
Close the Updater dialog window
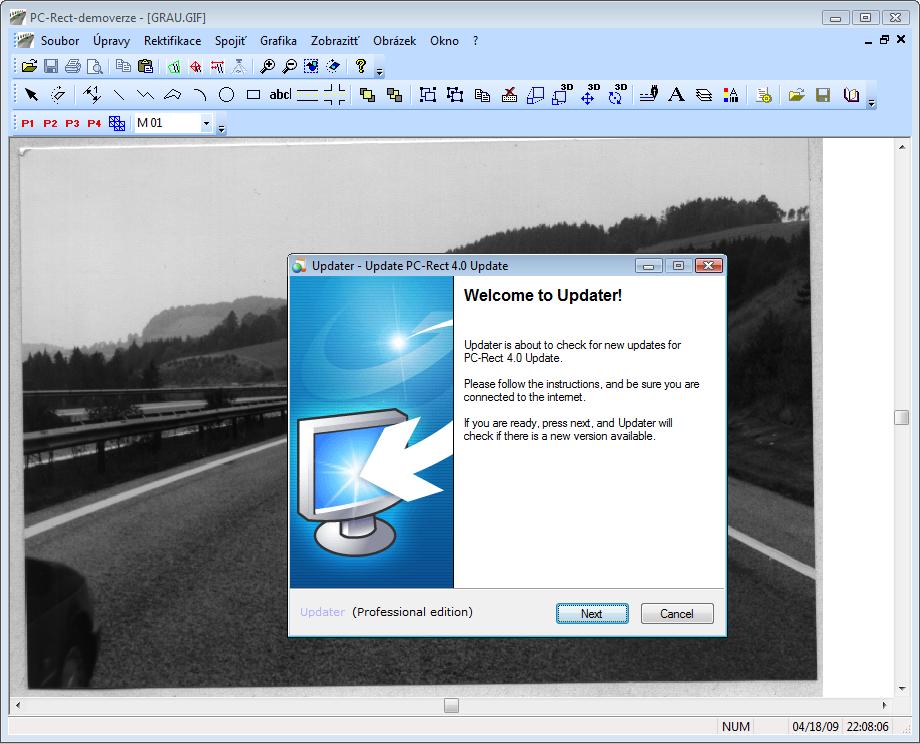point(709,266)
